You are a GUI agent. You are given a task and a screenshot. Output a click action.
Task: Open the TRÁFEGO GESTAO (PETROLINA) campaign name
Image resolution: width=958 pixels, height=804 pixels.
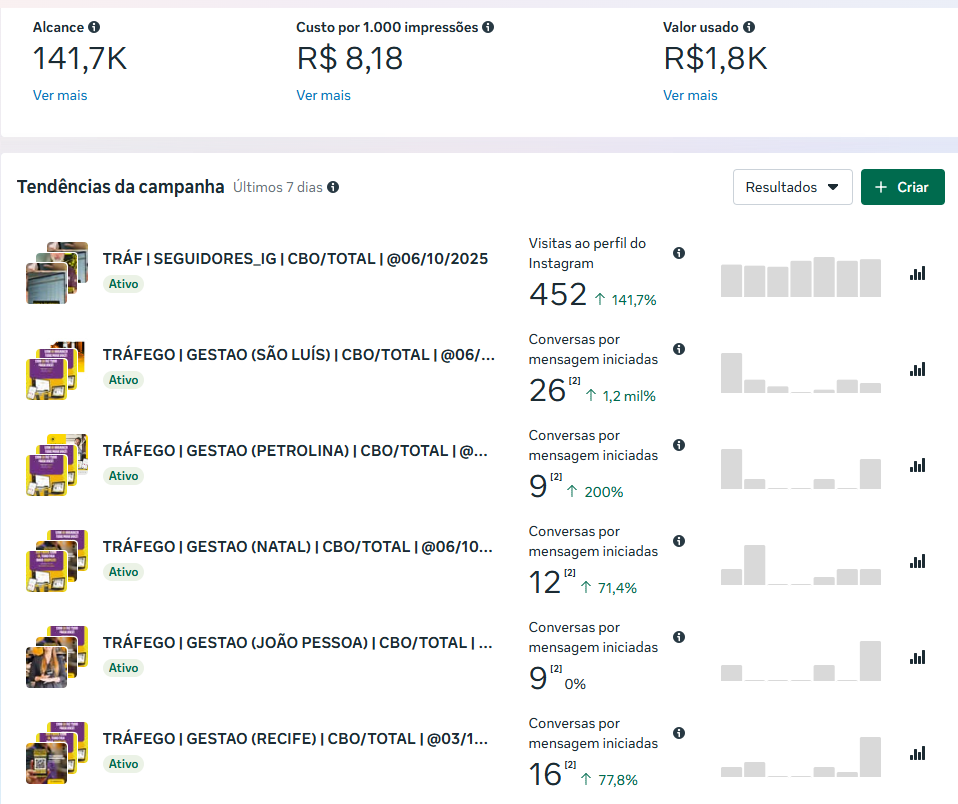coord(295,451)
